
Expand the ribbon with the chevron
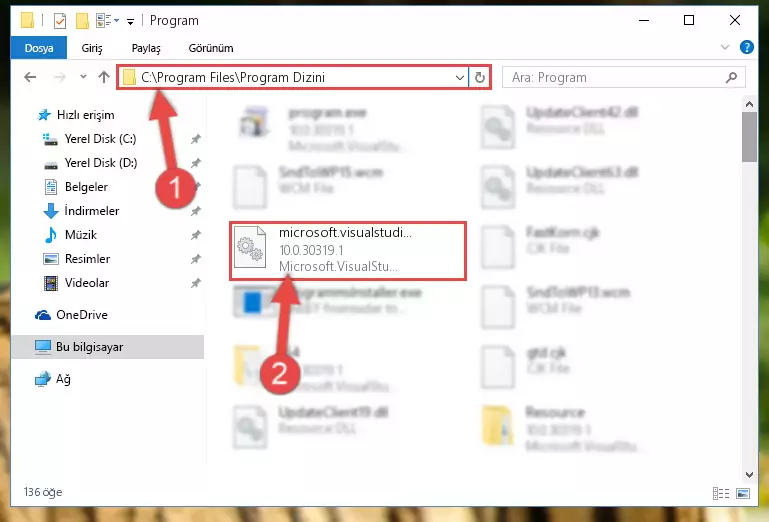click(724, 47)
